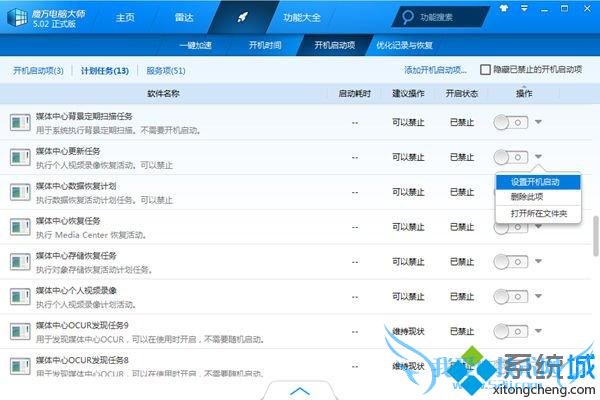Click 建议操作 column header
The height and width of the screenshot is (400, 600).
click(408, 94)
